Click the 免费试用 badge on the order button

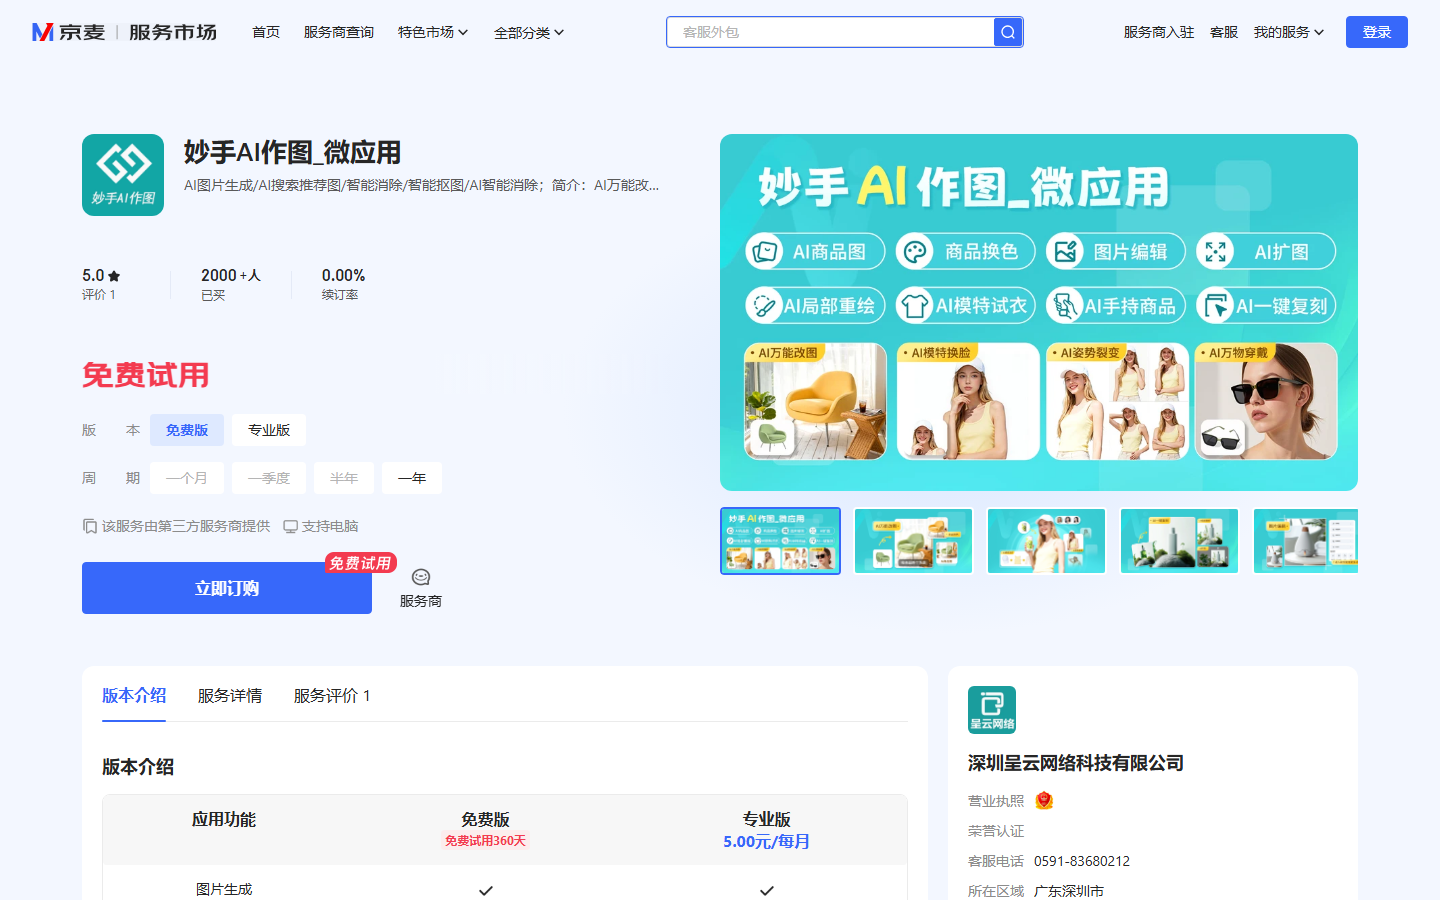tap(360, 563)
